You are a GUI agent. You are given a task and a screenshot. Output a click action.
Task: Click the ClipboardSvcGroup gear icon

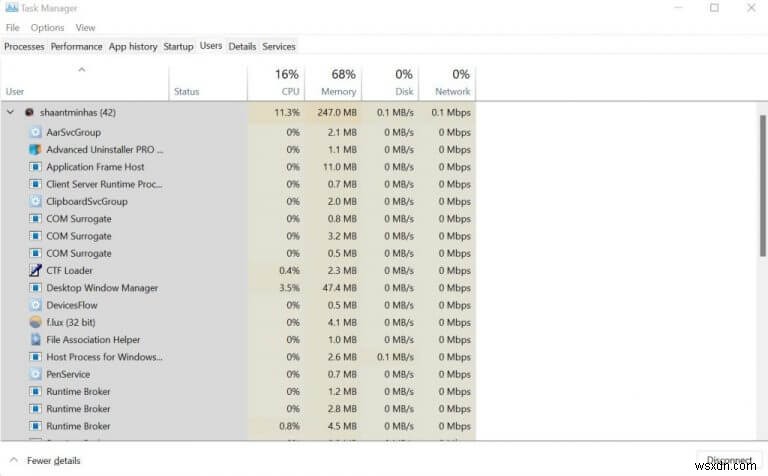tap(35, 201)
